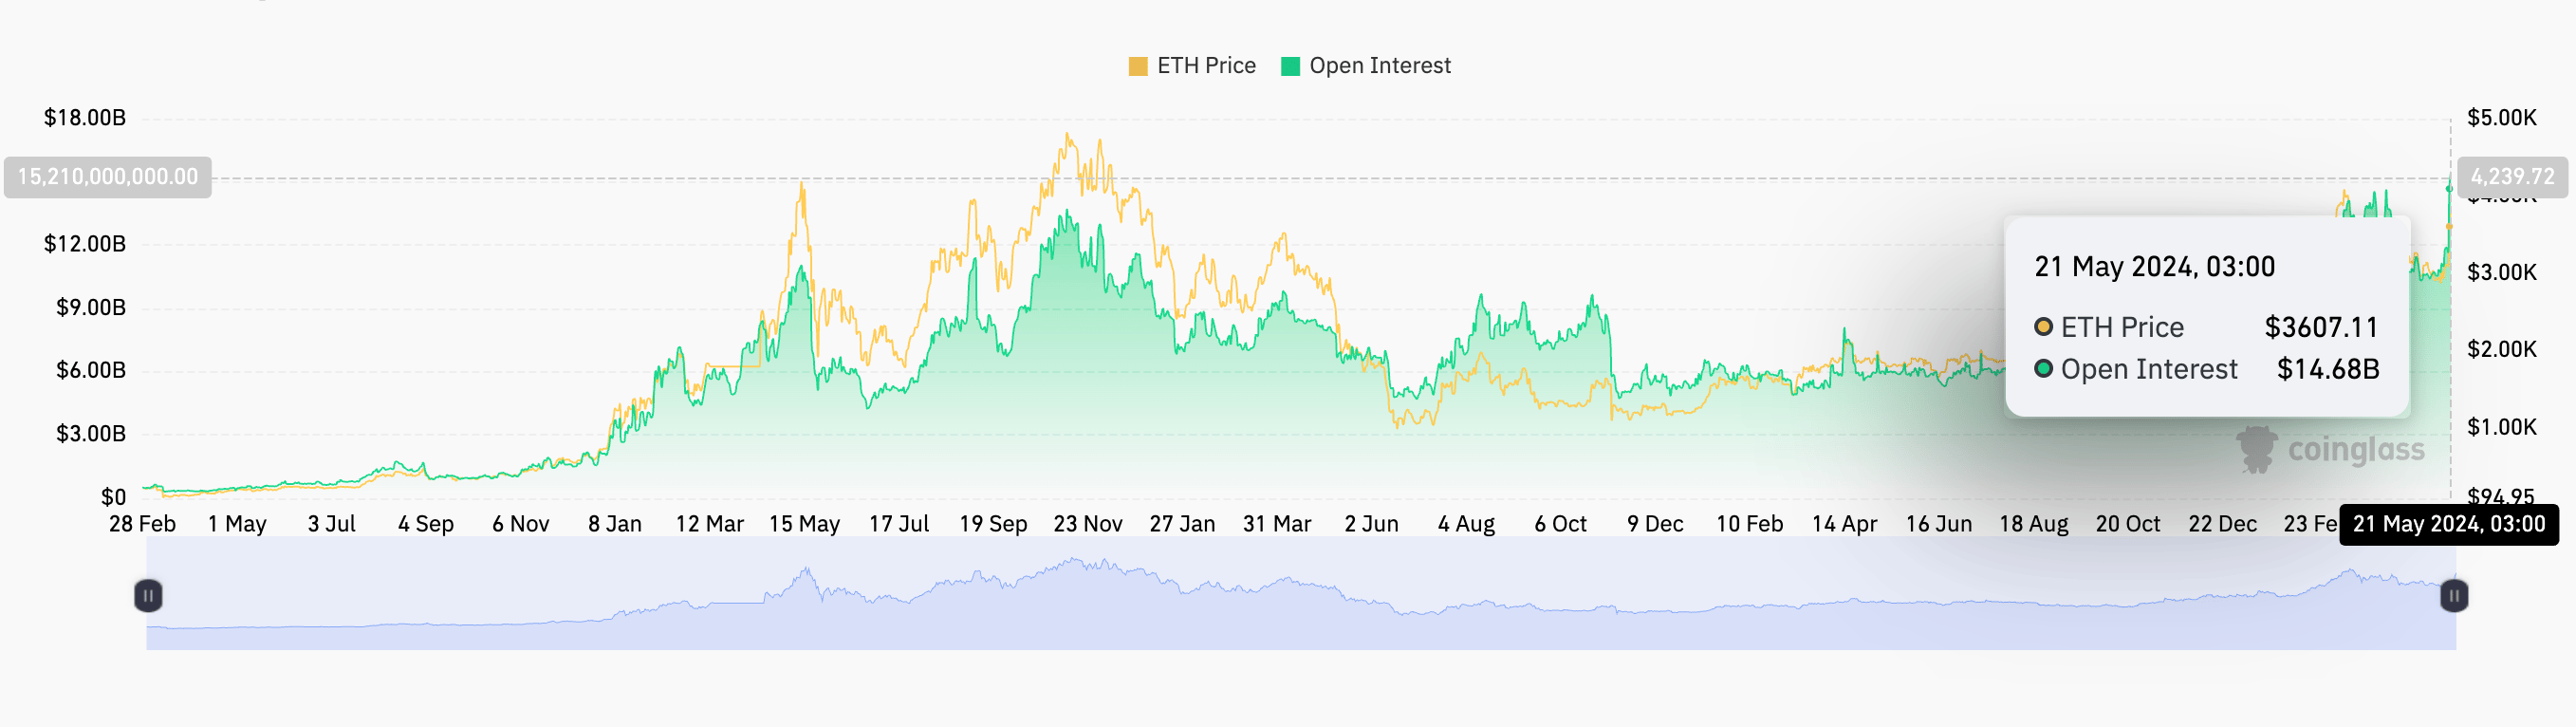Click the $5.00K label on right axis
The width and height of the screenshot is (2576, 727).
click(x=2501, y=118)
